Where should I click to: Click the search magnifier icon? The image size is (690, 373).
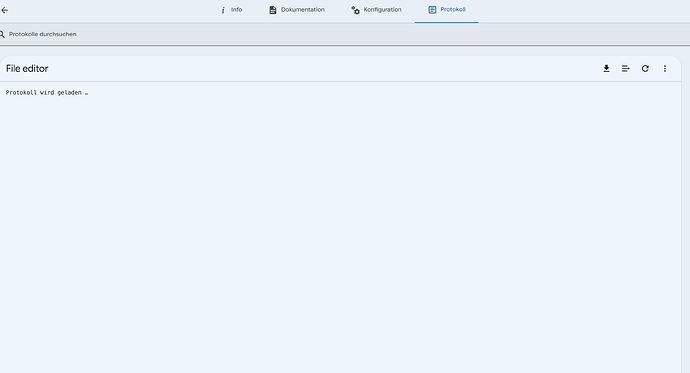2,34
